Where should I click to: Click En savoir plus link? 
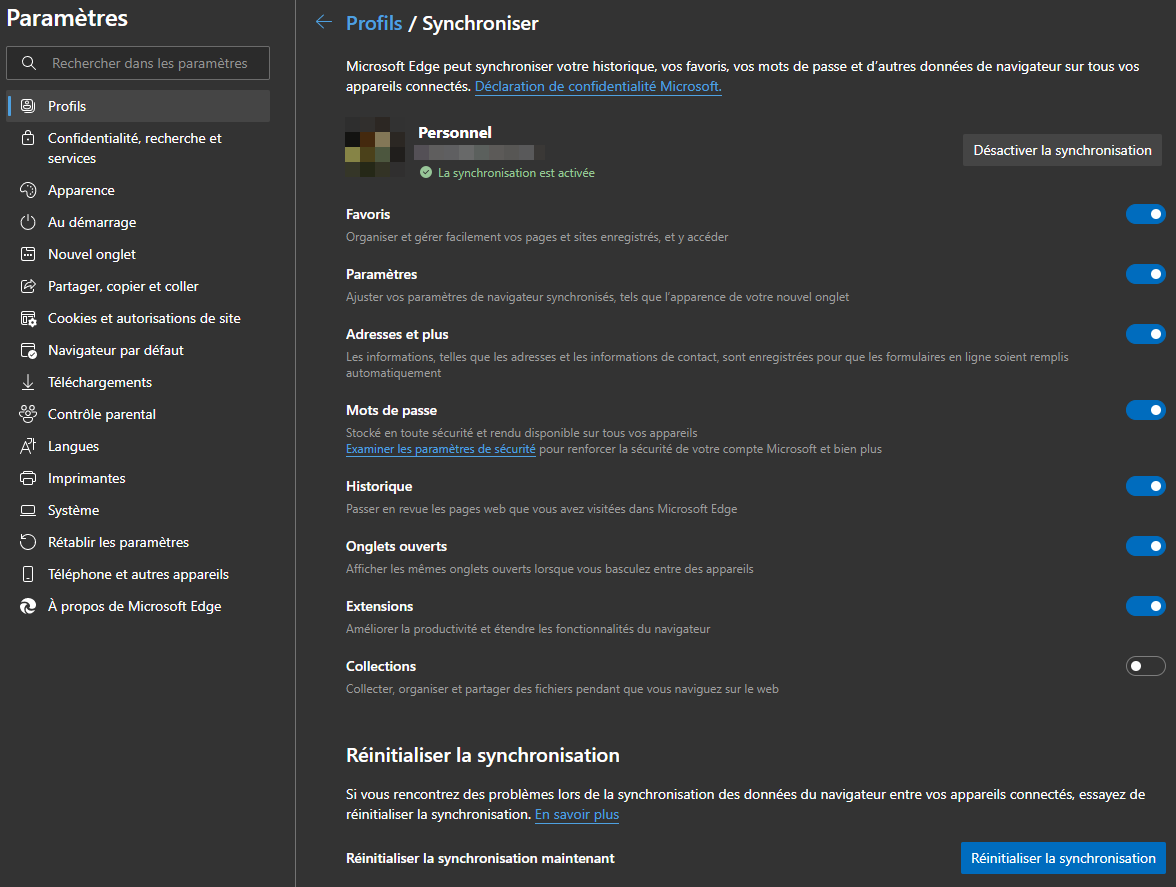point(577,814)
